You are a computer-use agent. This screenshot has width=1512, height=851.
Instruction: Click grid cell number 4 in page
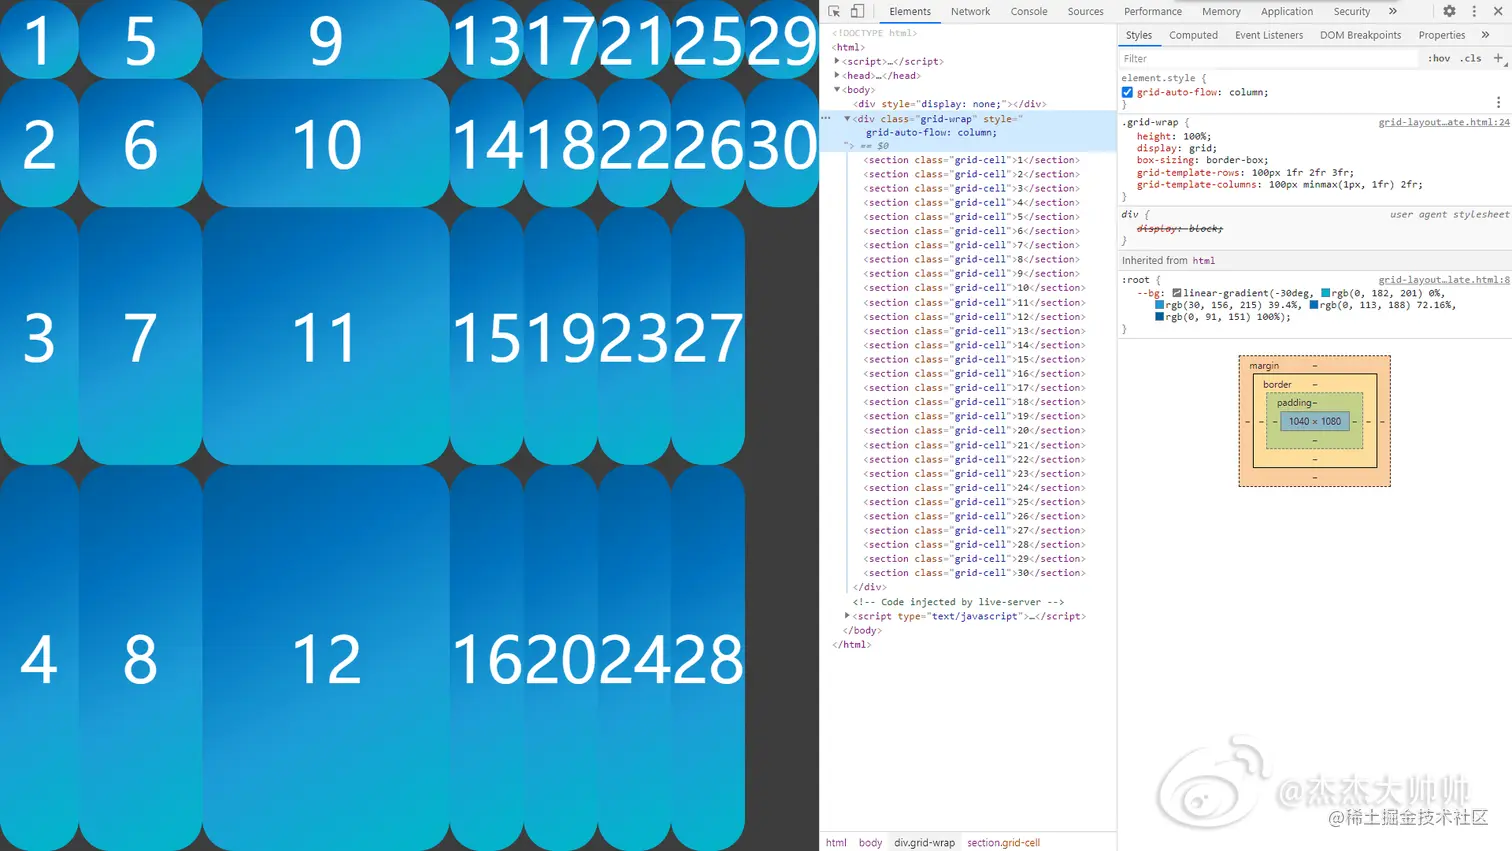(x=39, y=658)
